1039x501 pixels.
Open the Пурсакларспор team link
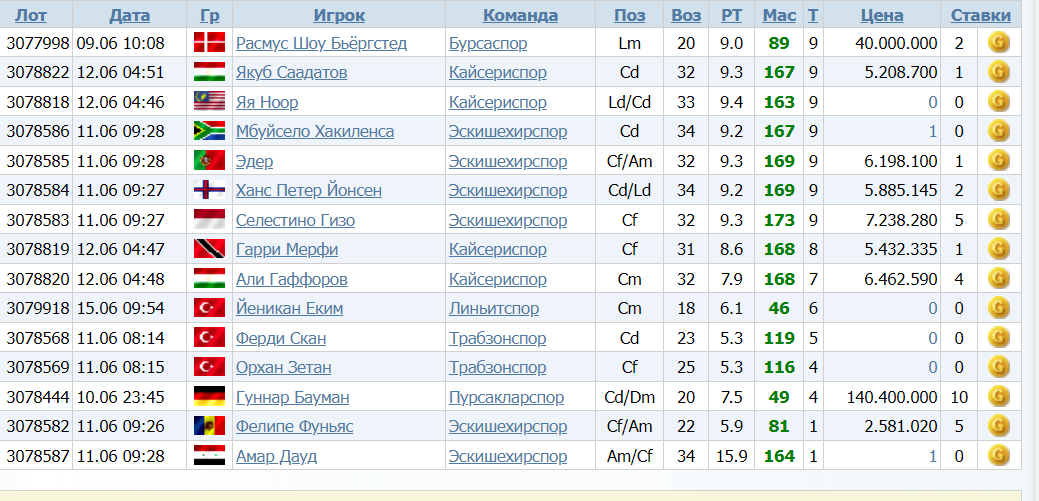coord(506,397)
